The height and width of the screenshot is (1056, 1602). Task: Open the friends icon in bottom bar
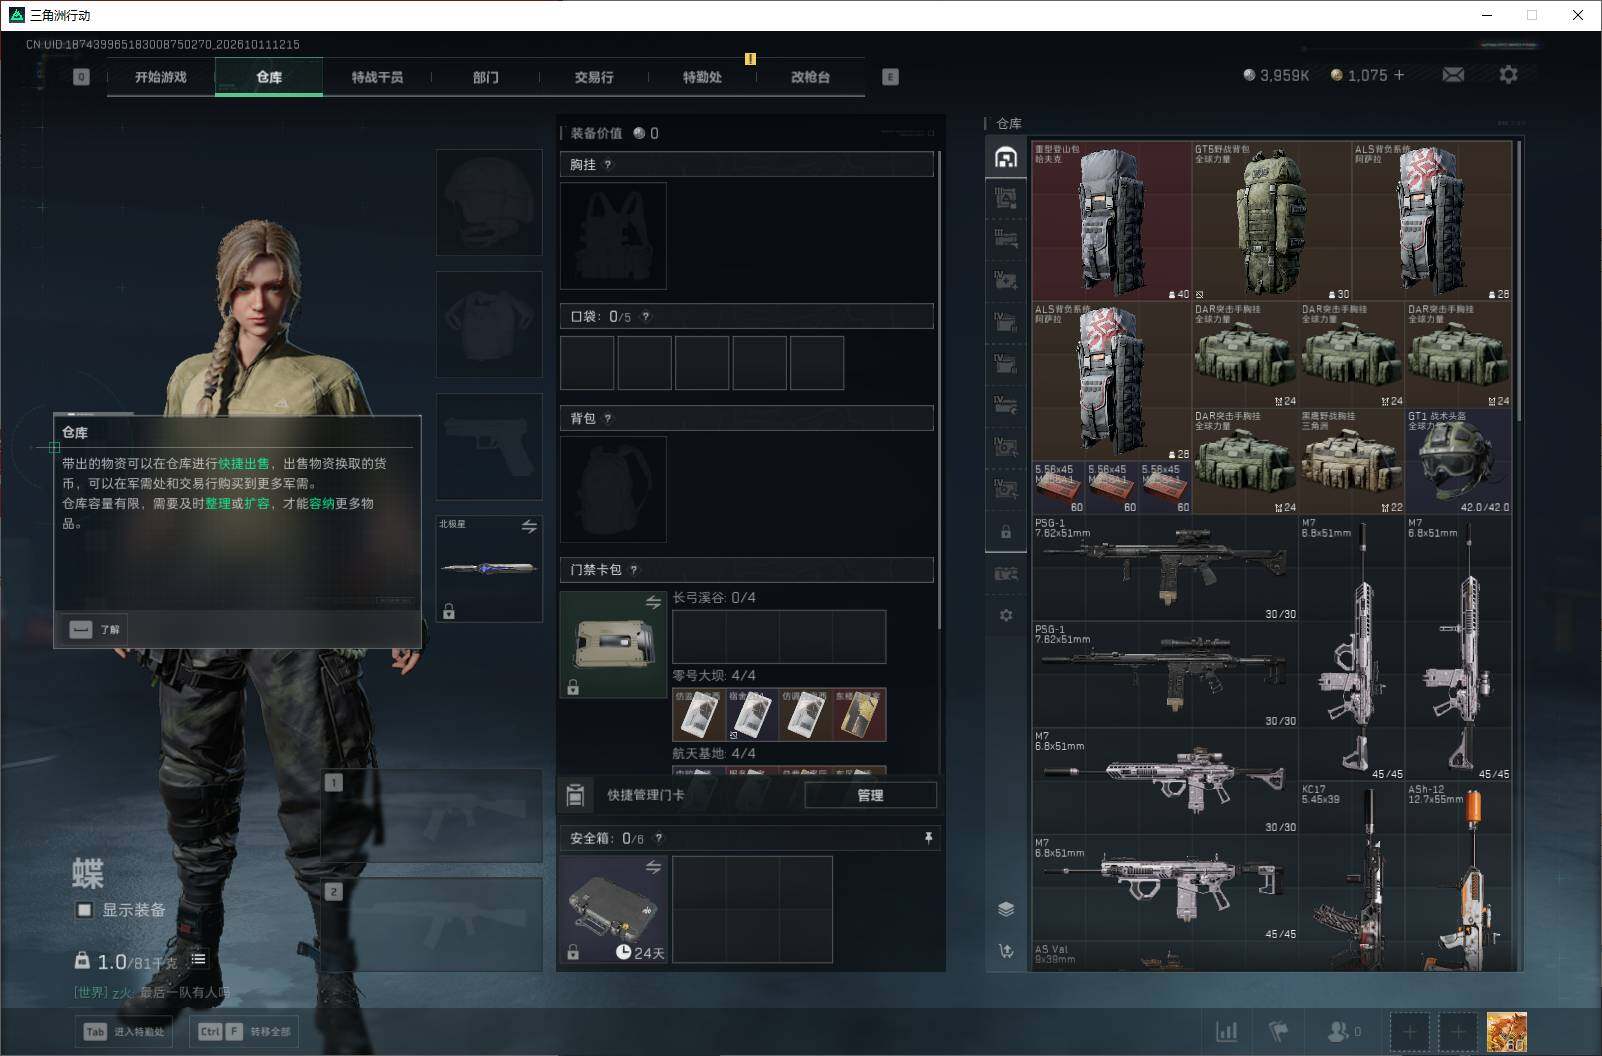(1337, 1031)
